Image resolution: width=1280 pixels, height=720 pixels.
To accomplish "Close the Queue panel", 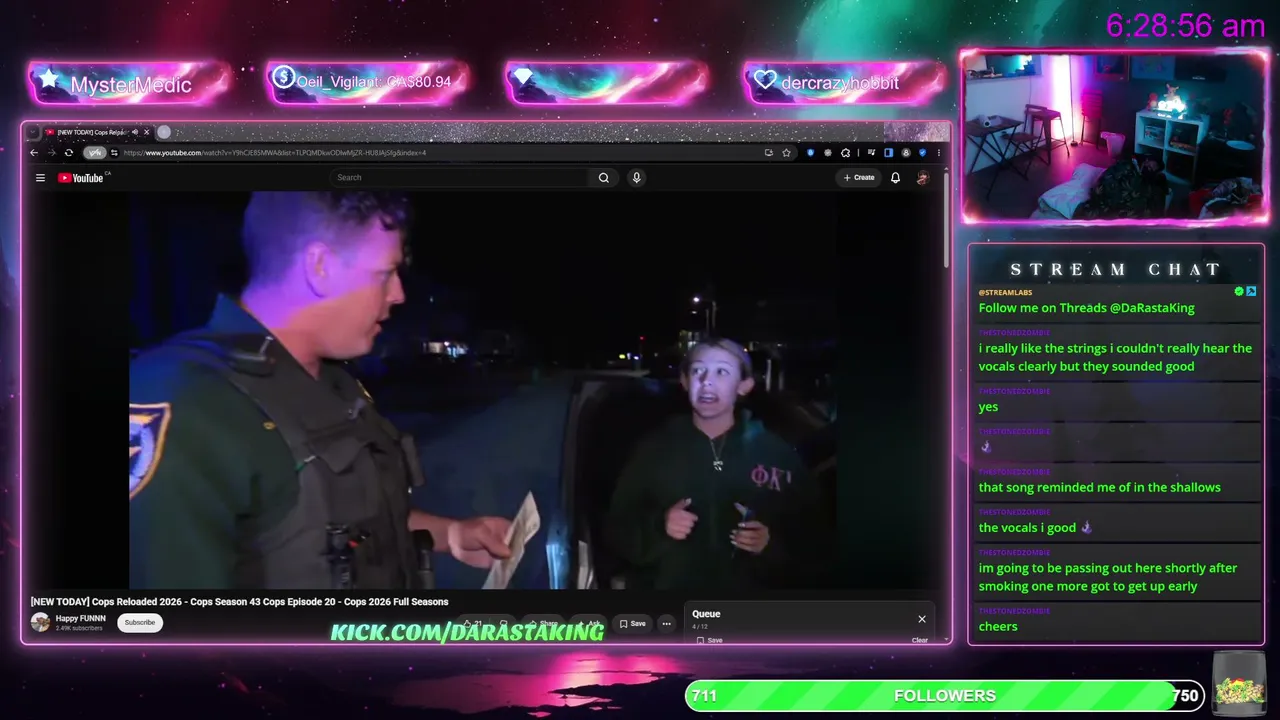I will (x=922, y=619).
